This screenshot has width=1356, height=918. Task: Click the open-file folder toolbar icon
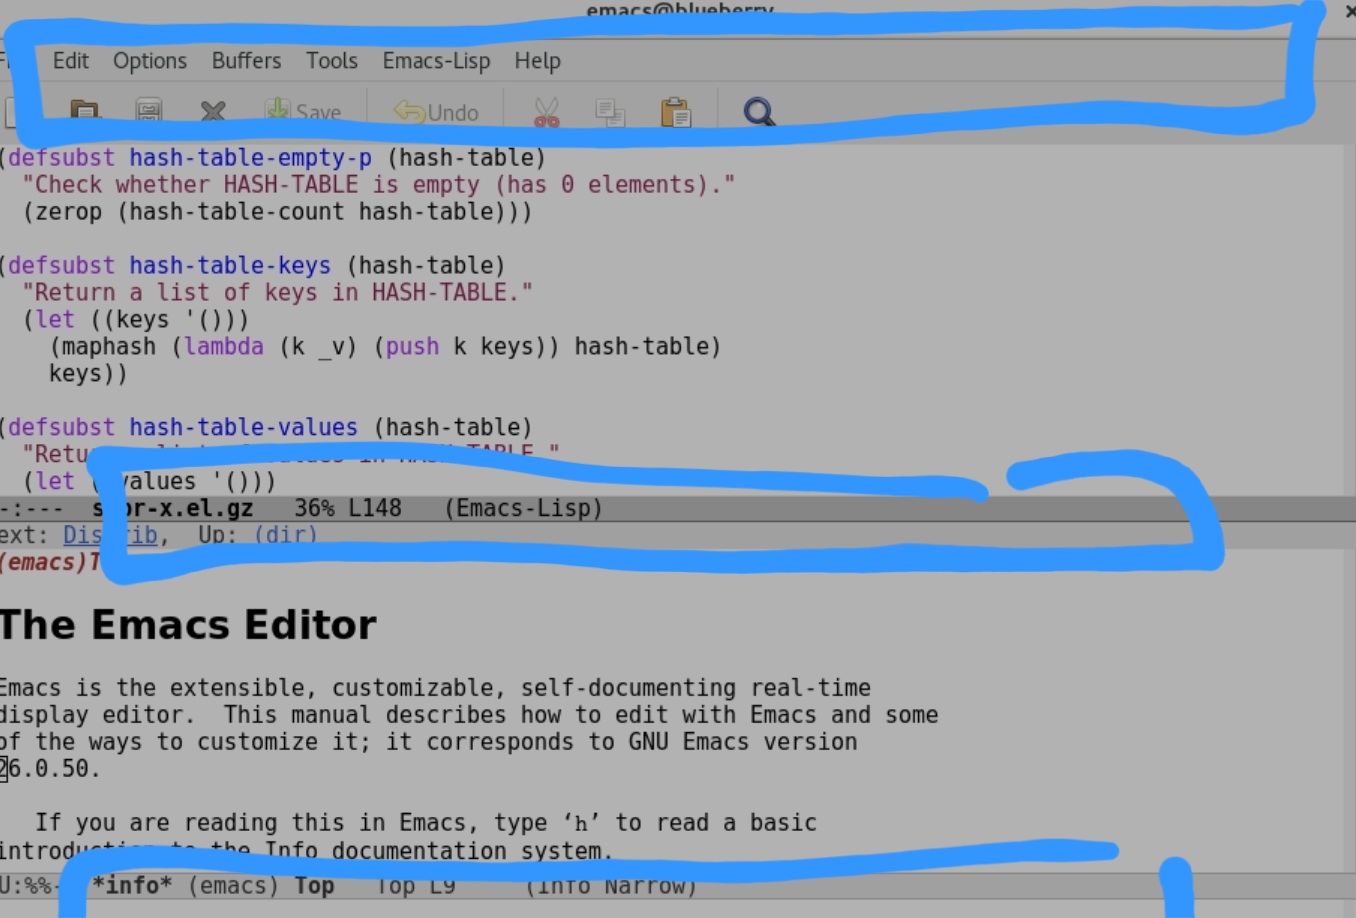click(x=84, y=111)
